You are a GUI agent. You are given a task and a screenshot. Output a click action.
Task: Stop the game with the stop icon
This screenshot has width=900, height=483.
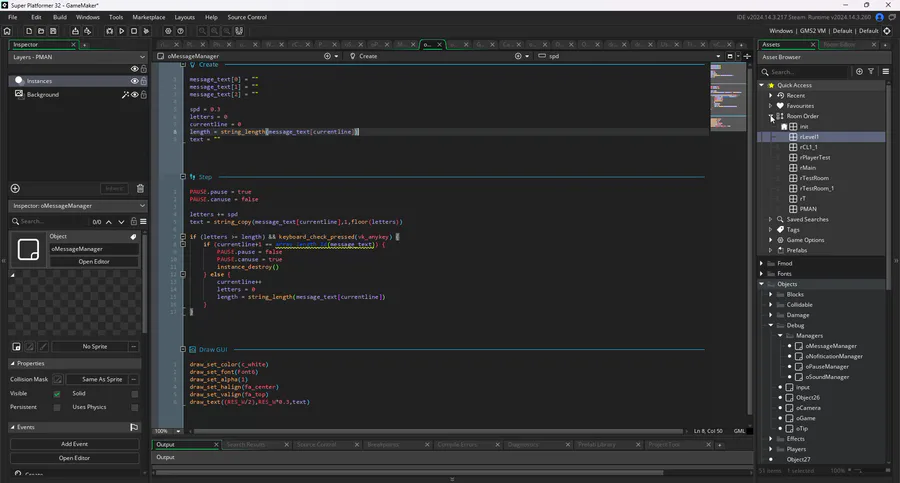click(x=134, y=31)
